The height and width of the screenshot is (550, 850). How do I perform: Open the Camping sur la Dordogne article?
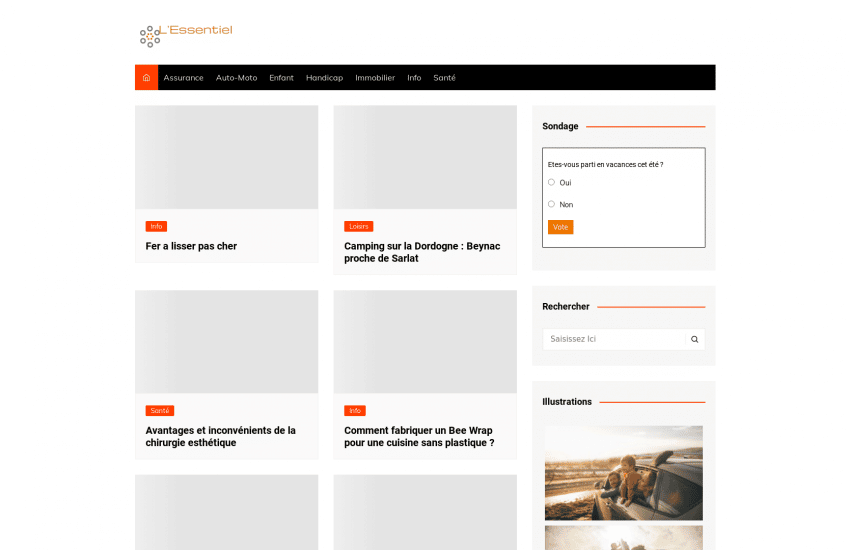(x=422, y=252)
